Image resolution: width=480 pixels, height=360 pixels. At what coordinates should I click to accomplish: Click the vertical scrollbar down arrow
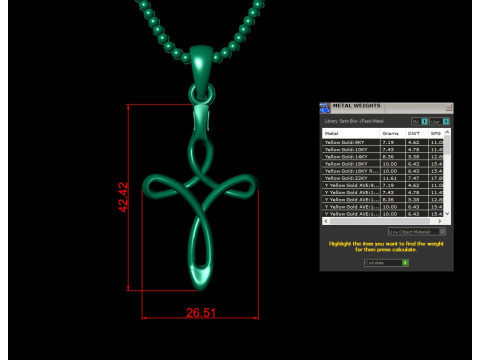(447, 214)
